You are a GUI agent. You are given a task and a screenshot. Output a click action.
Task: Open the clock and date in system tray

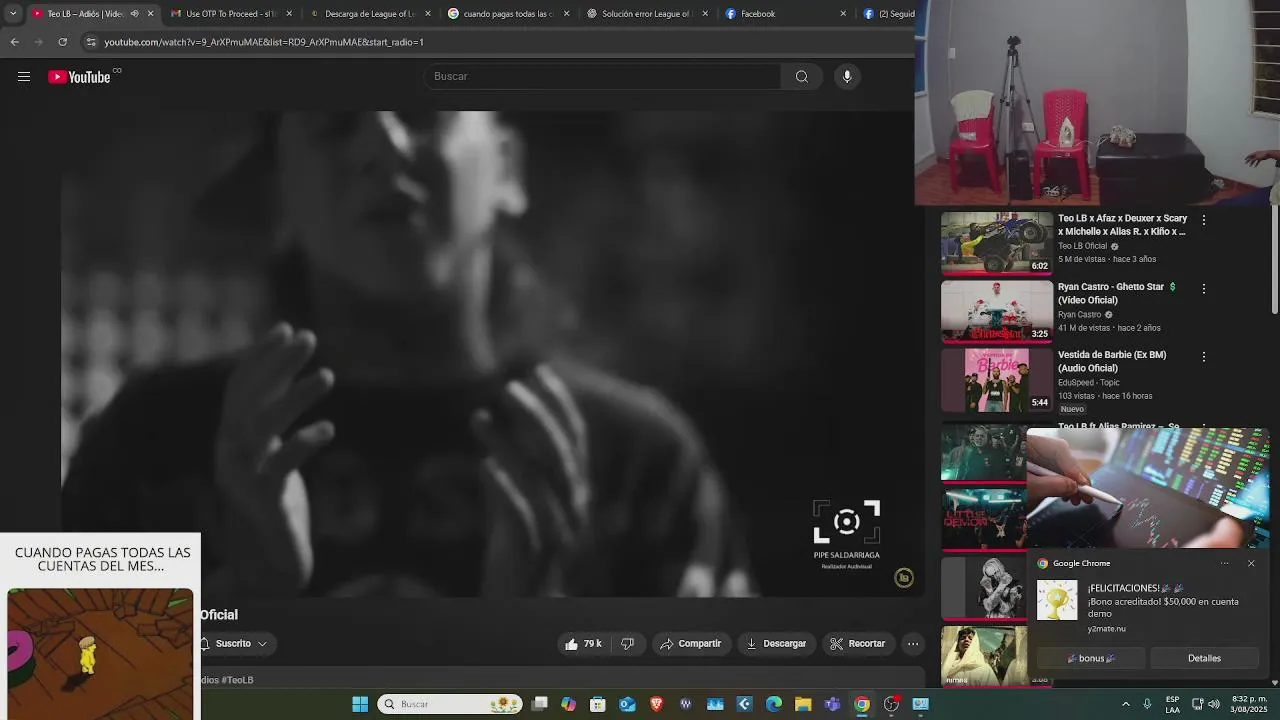tap(1249, 704)
